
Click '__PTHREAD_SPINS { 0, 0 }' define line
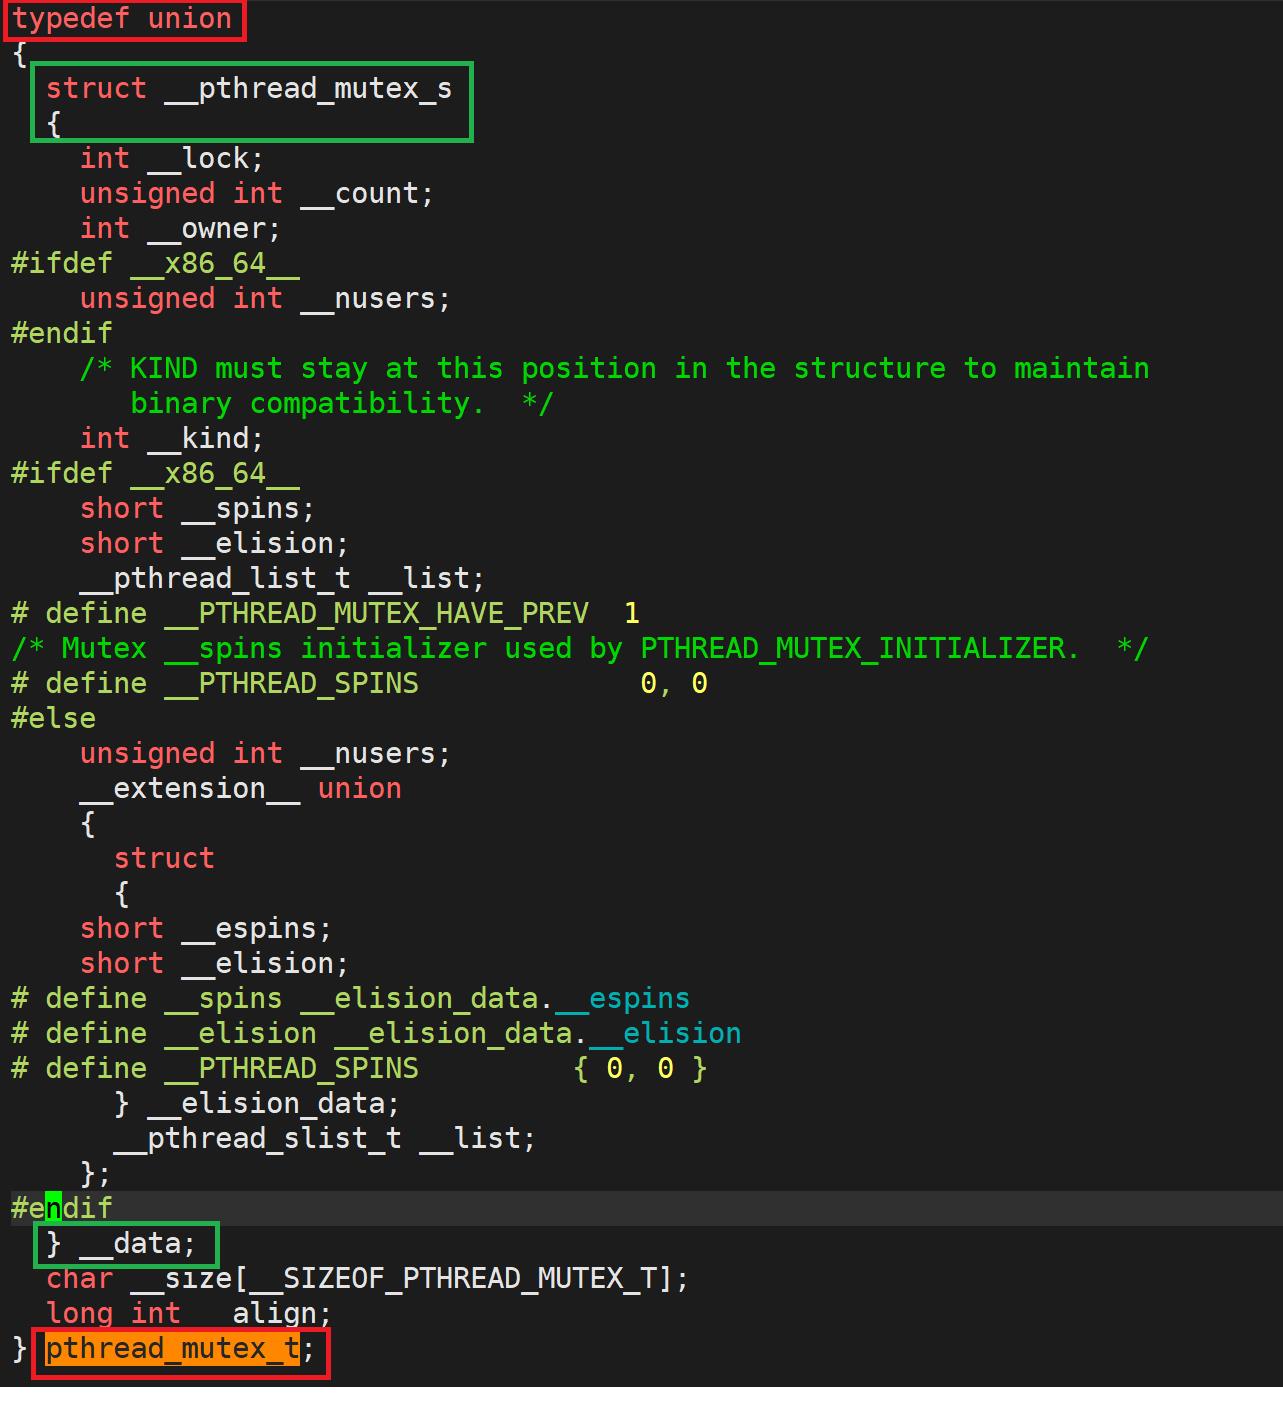coord(359,1069)
